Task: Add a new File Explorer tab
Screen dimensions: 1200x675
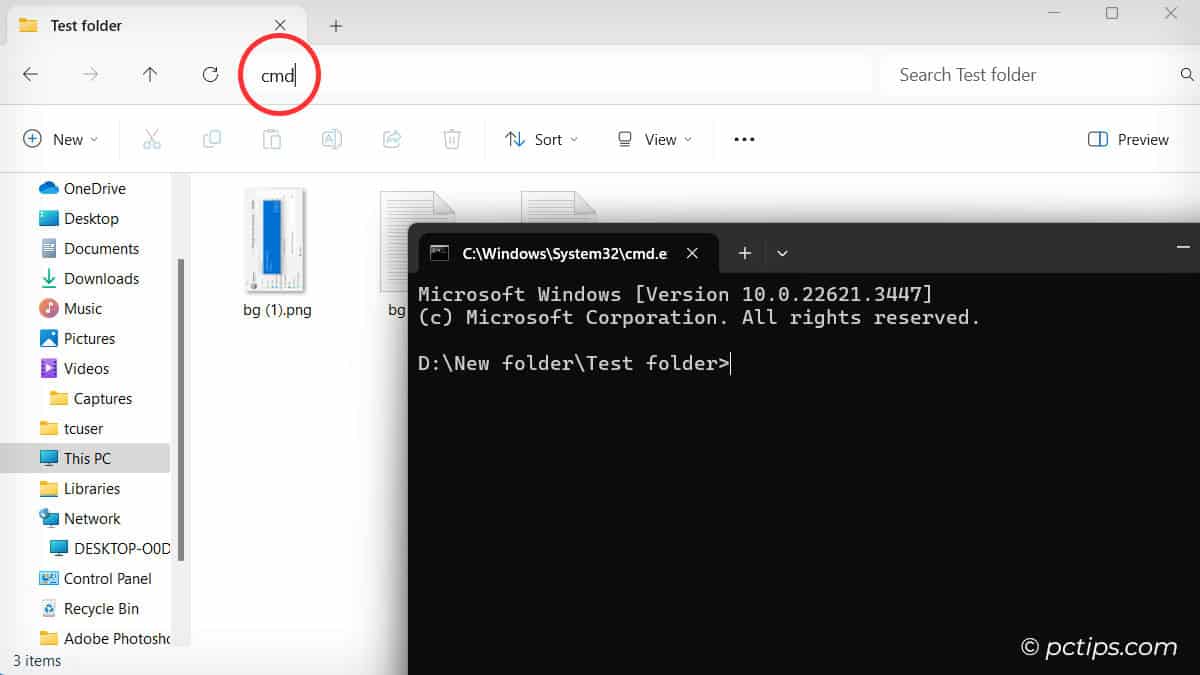Action: [336, 26]
